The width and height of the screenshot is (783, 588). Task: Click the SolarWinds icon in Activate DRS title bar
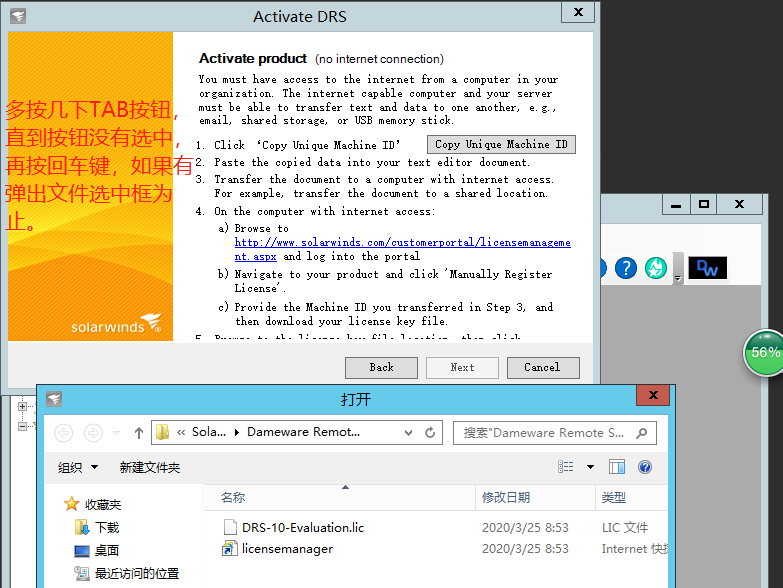tap(18, 15)
